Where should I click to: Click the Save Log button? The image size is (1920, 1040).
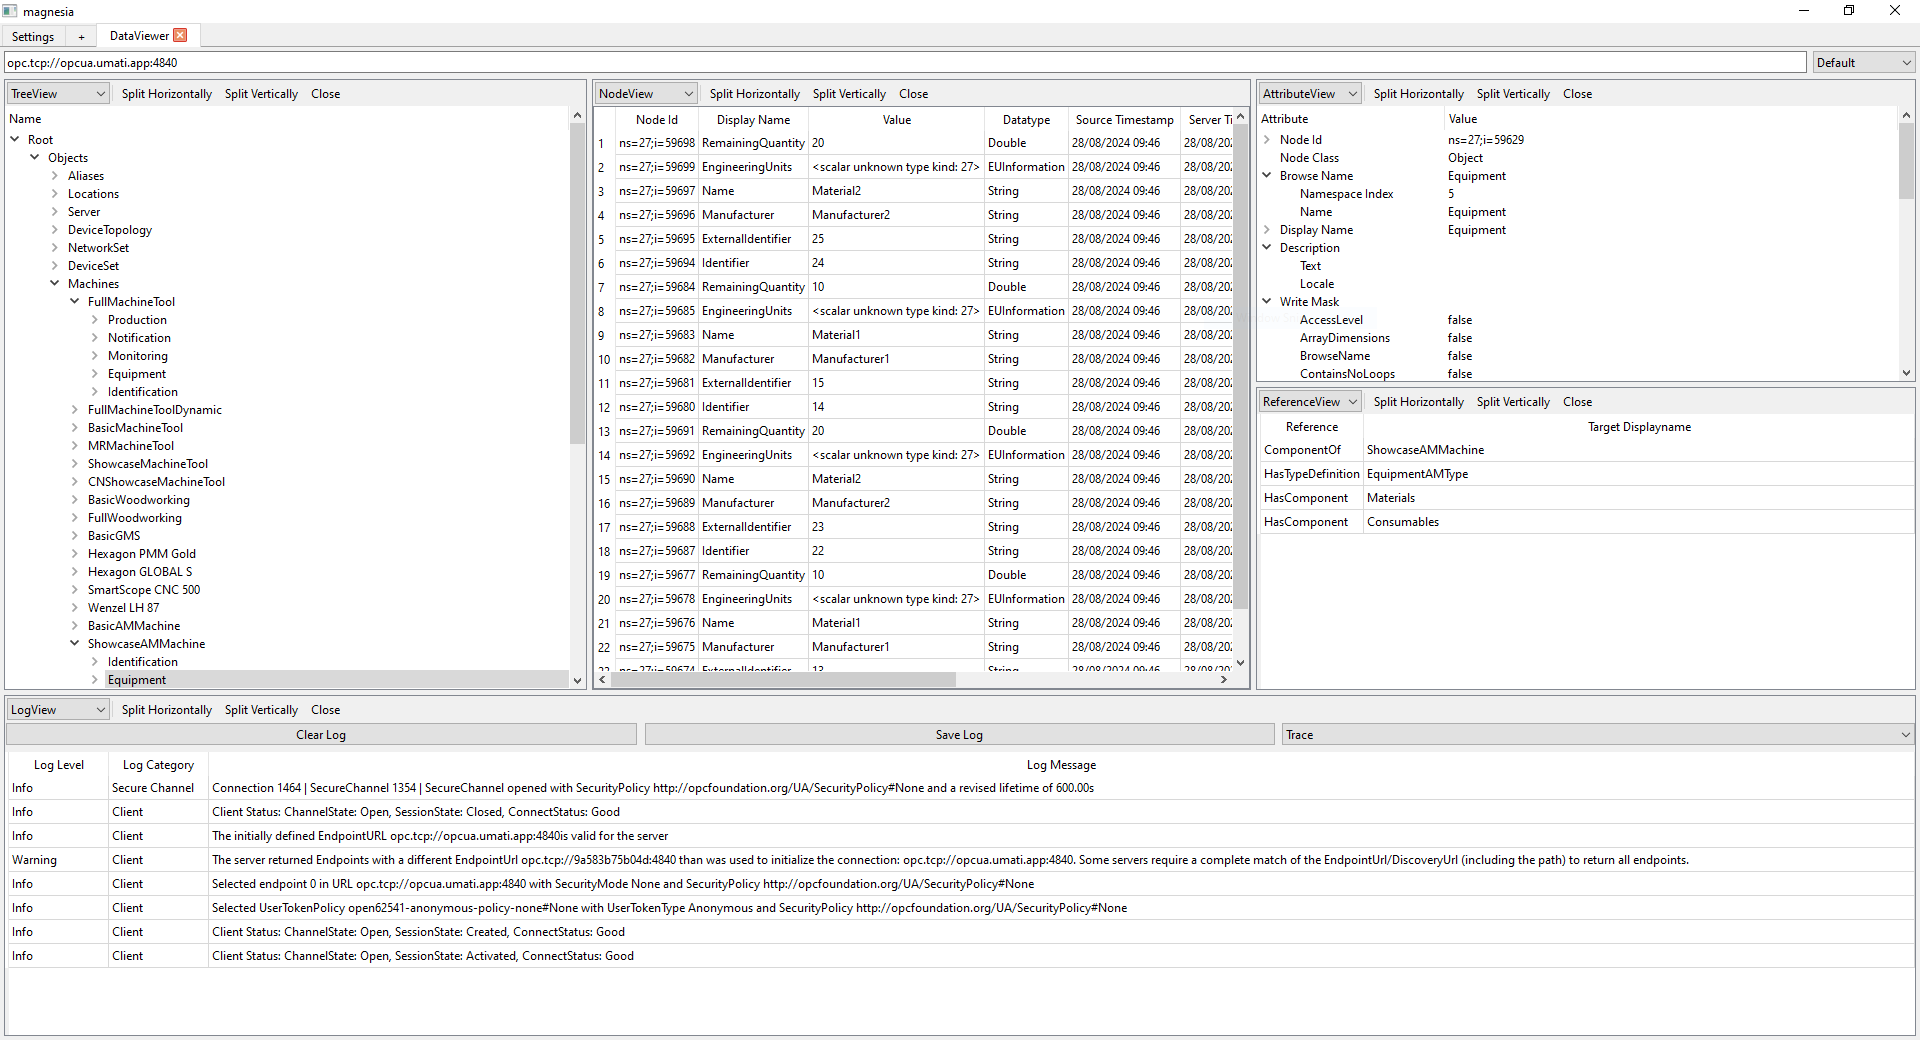[x=959, y=735]
